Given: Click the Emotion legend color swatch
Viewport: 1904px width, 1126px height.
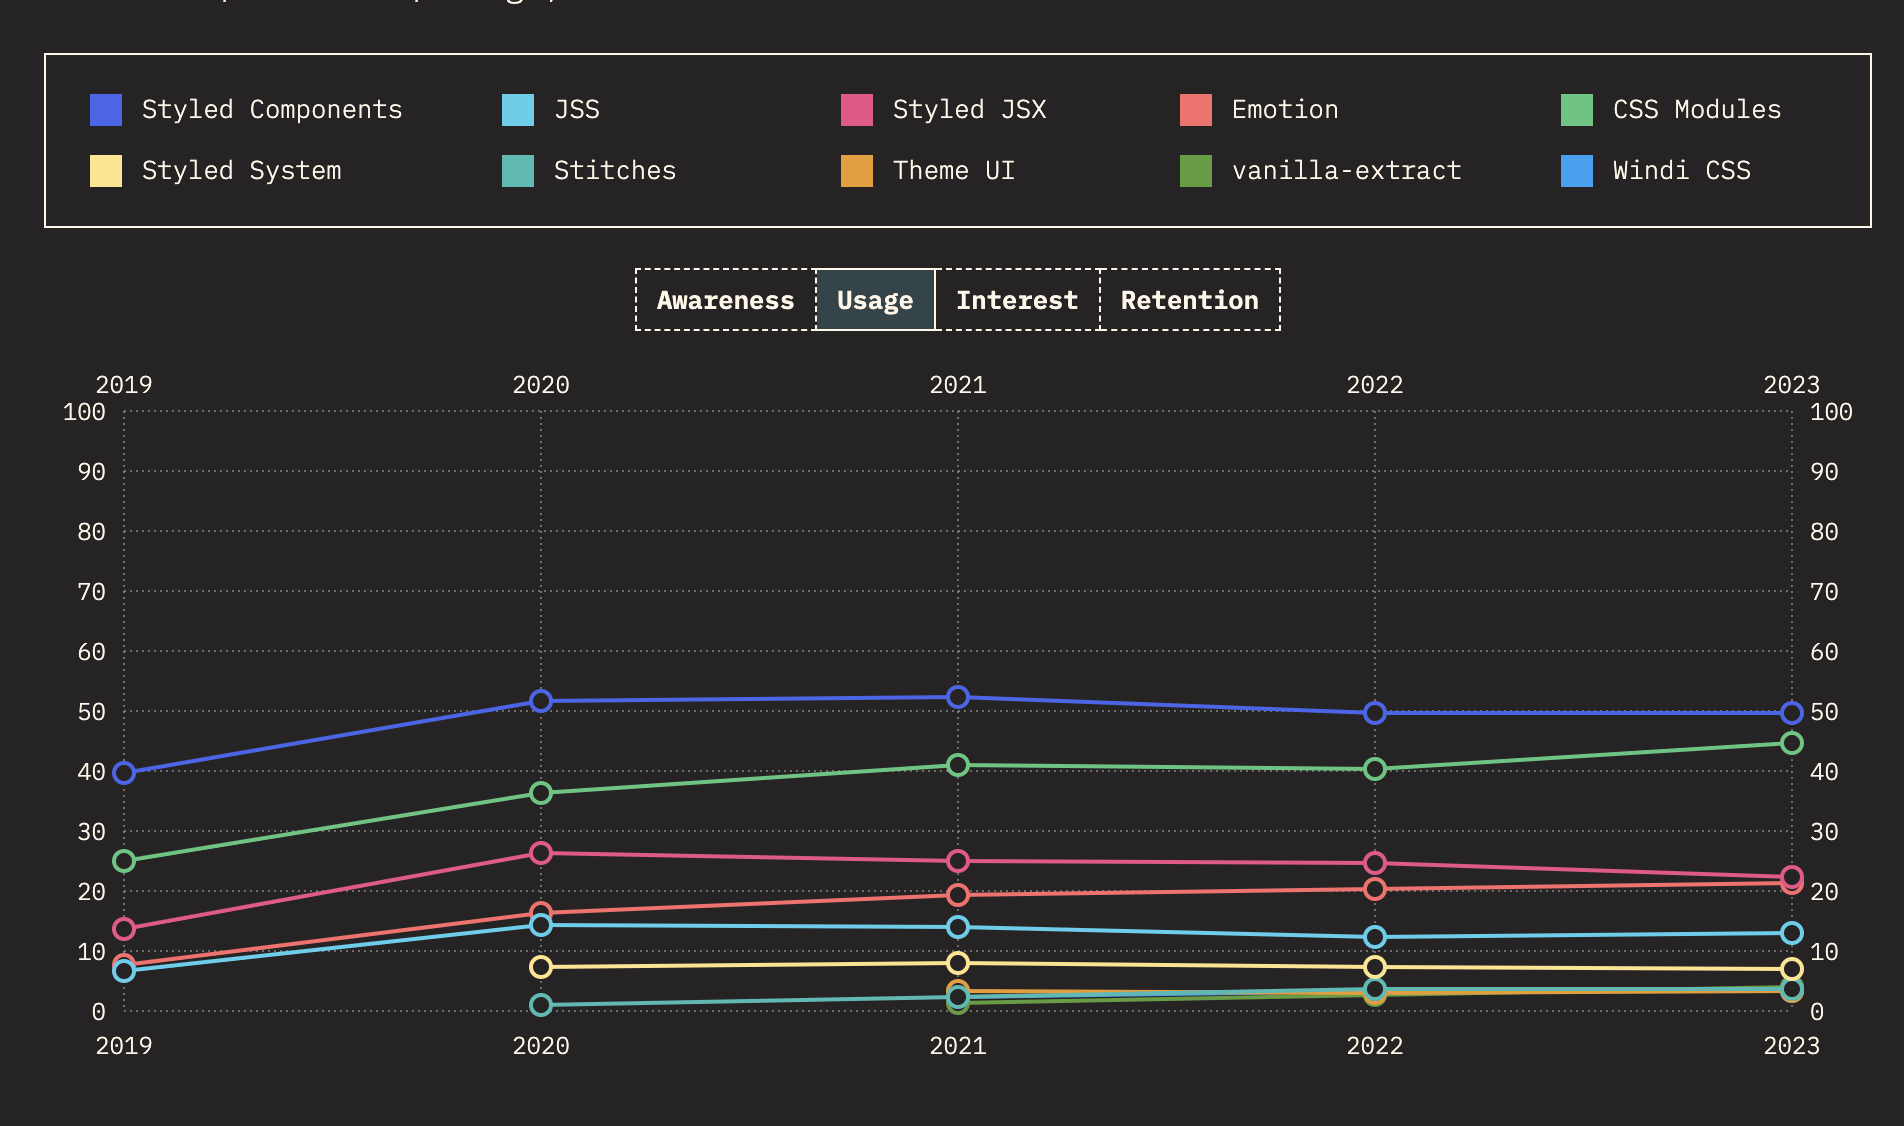Looking at the screenshot, I should click(x=1196, y=110).
